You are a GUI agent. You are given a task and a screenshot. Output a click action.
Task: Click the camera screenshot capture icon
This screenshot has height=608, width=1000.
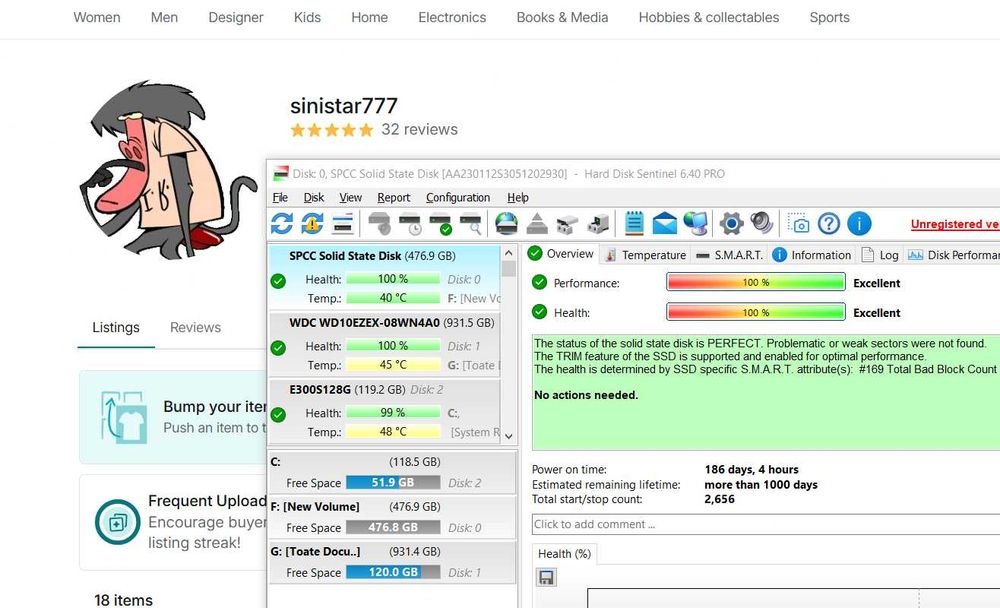coord(798,223)
